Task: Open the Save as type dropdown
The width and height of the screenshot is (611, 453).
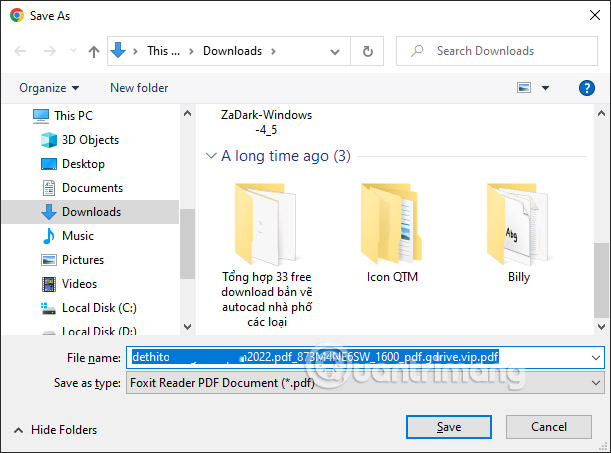Action: (365, 383)
